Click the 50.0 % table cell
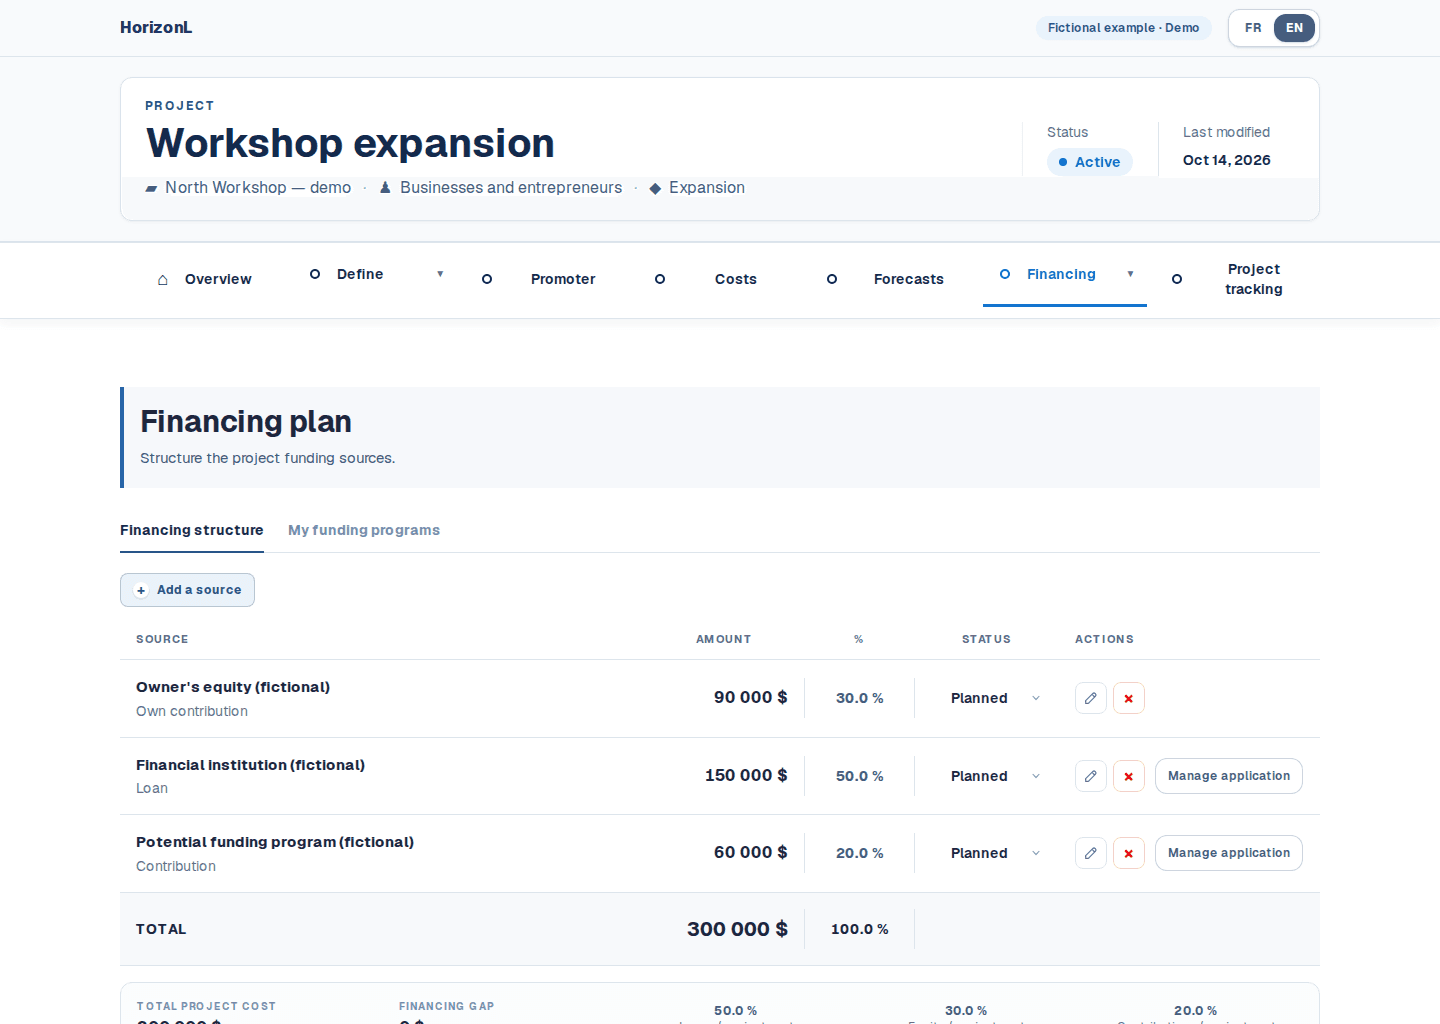This screenshot has width=1440, height=1024. 860,776
